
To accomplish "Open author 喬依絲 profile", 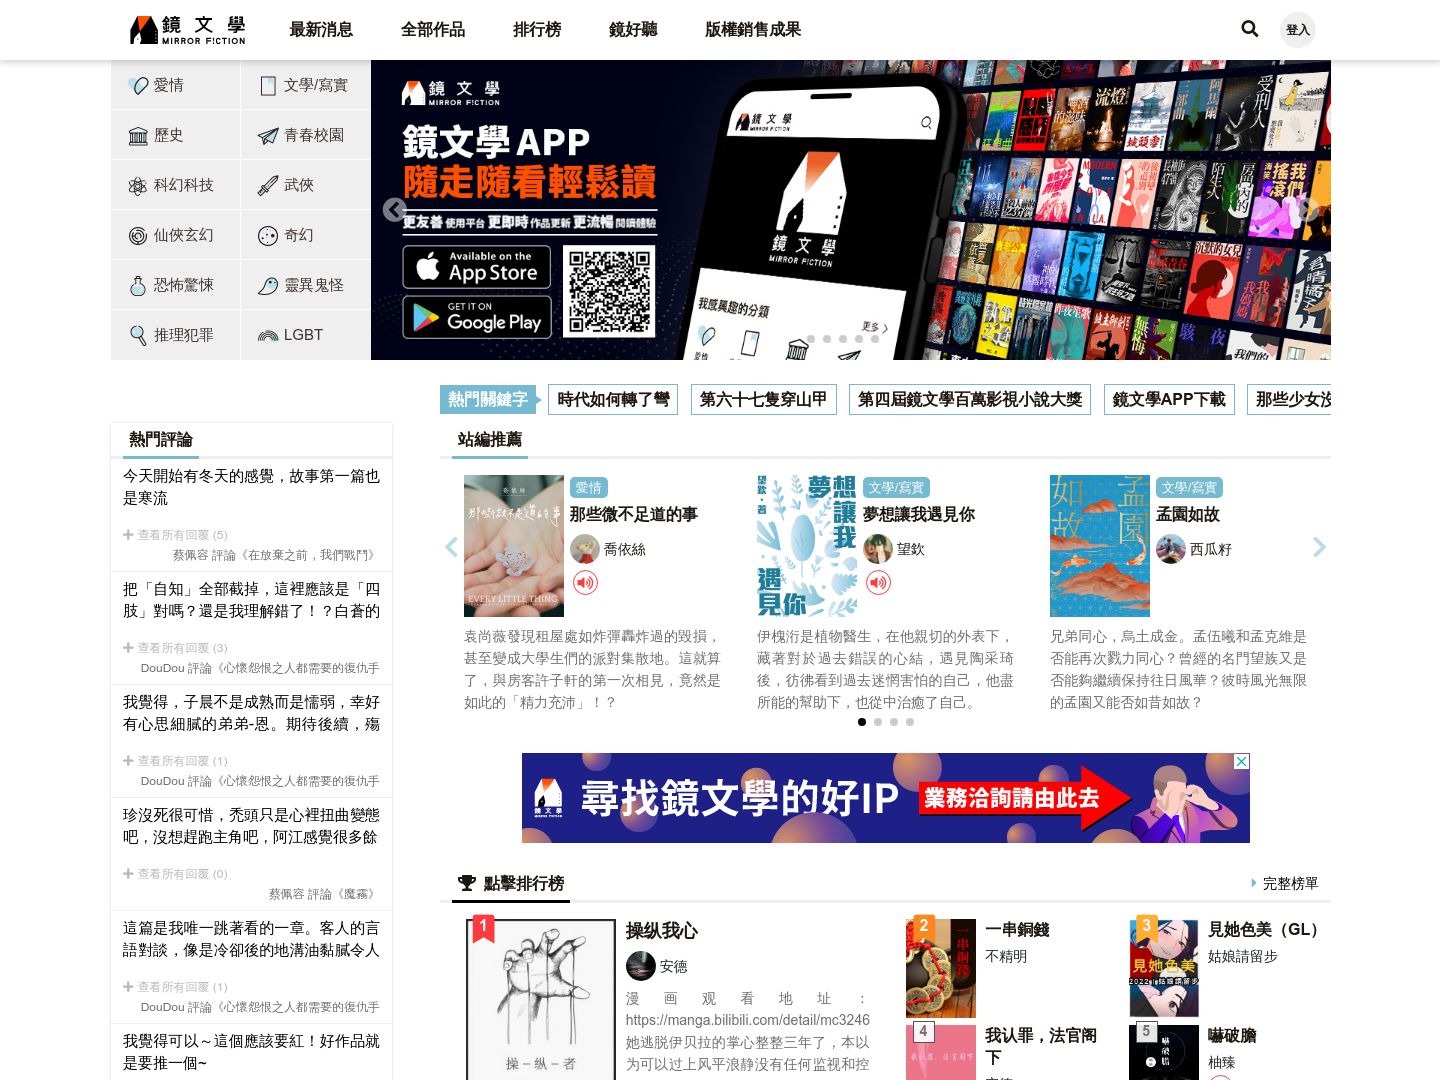I will pos(608,549).
